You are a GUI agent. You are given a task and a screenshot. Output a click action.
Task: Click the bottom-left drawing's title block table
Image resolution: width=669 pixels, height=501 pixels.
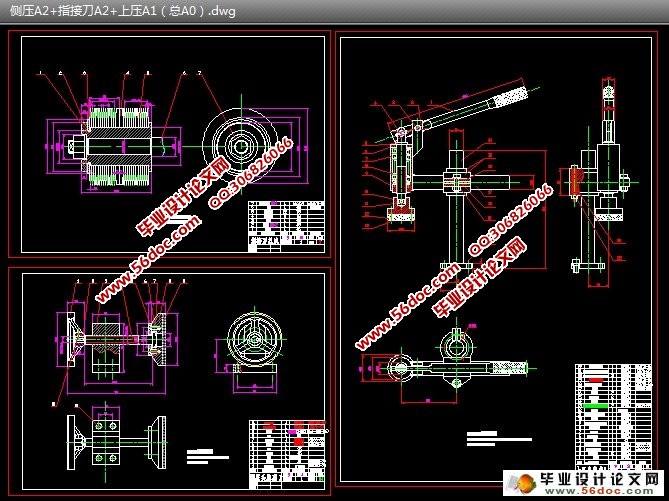pyautogui.click(x=288, y=454)
